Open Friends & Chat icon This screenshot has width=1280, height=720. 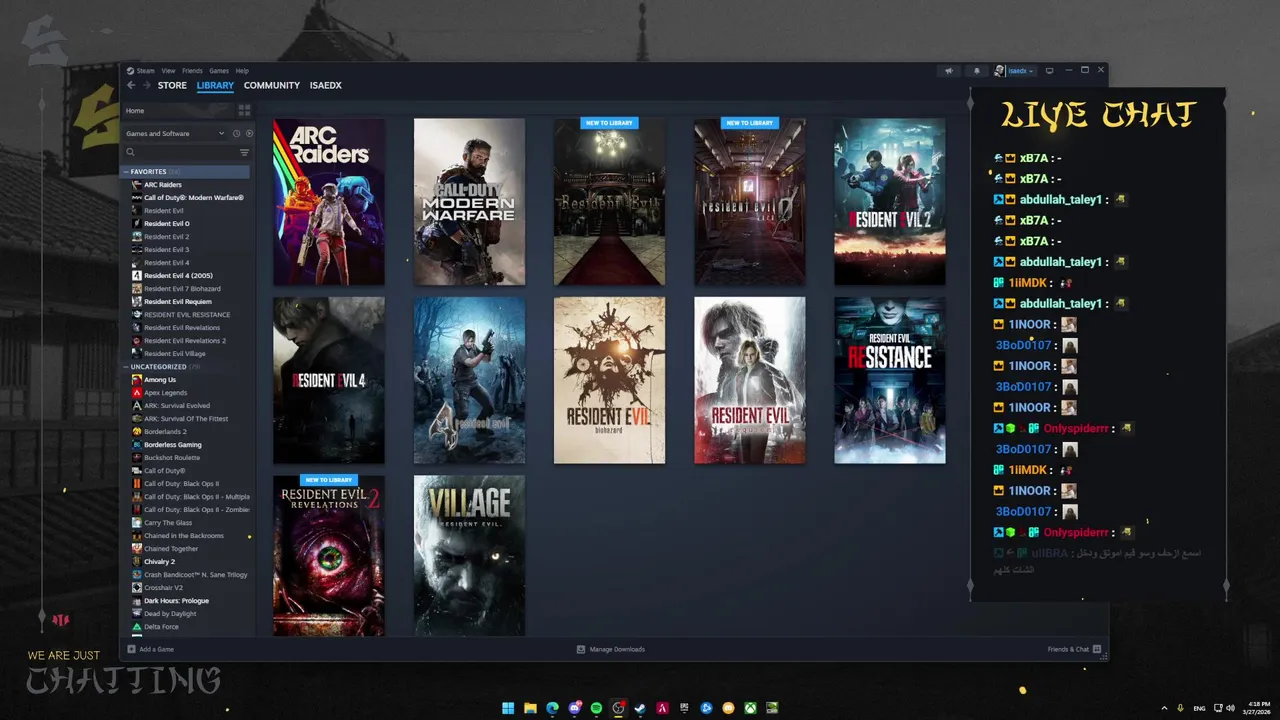coord(1097,649)
